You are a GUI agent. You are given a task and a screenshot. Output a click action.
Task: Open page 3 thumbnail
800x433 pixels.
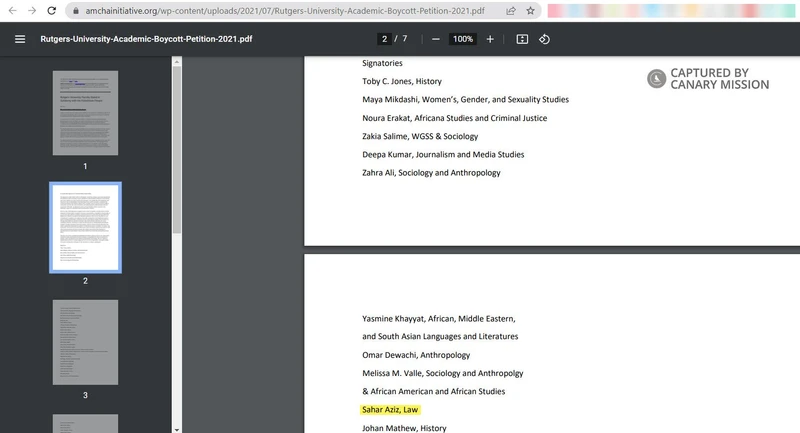(x=85, y=342)
